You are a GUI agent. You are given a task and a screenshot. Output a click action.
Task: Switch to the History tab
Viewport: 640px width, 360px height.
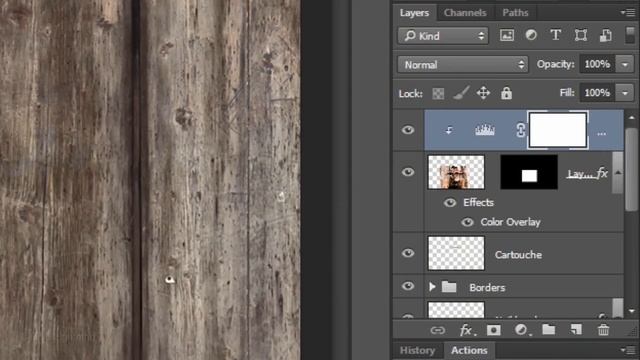pyautogui.click(x=417, y=350)
